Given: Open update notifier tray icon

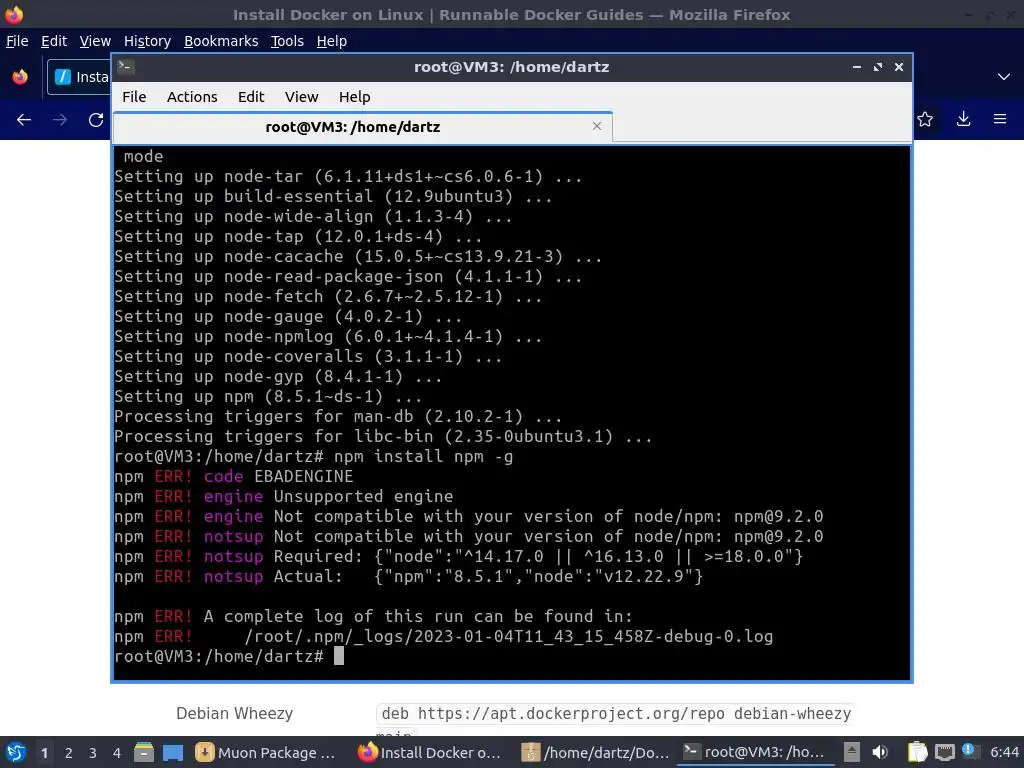Looking at the screenshot, I should pyautogui.click(x=970, y=751).
